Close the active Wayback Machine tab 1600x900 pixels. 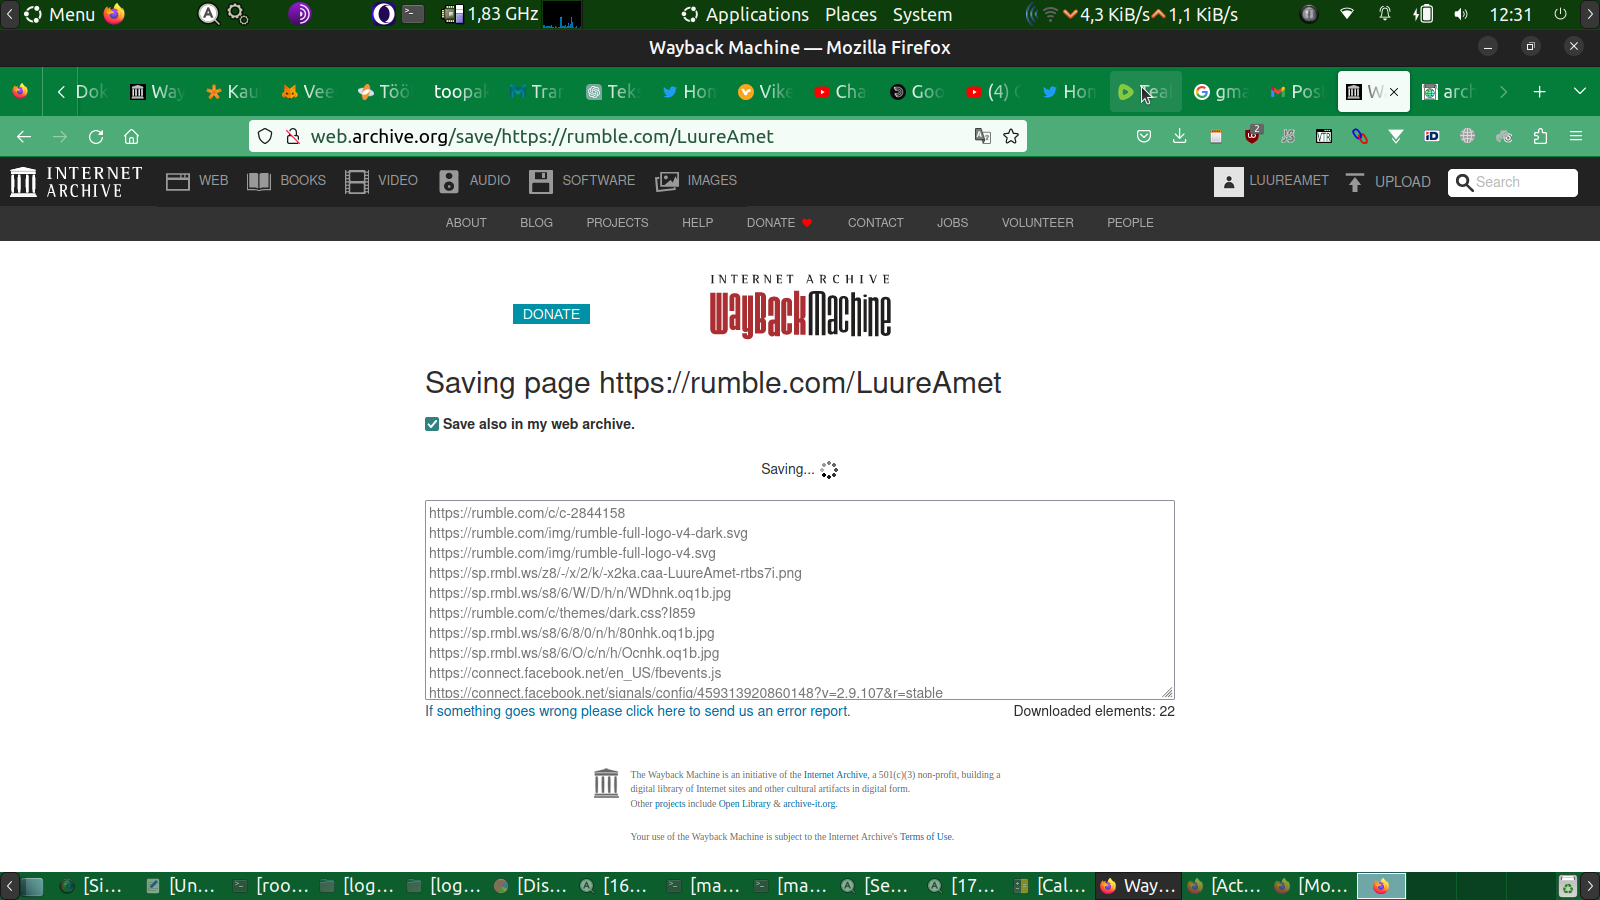1394,92
